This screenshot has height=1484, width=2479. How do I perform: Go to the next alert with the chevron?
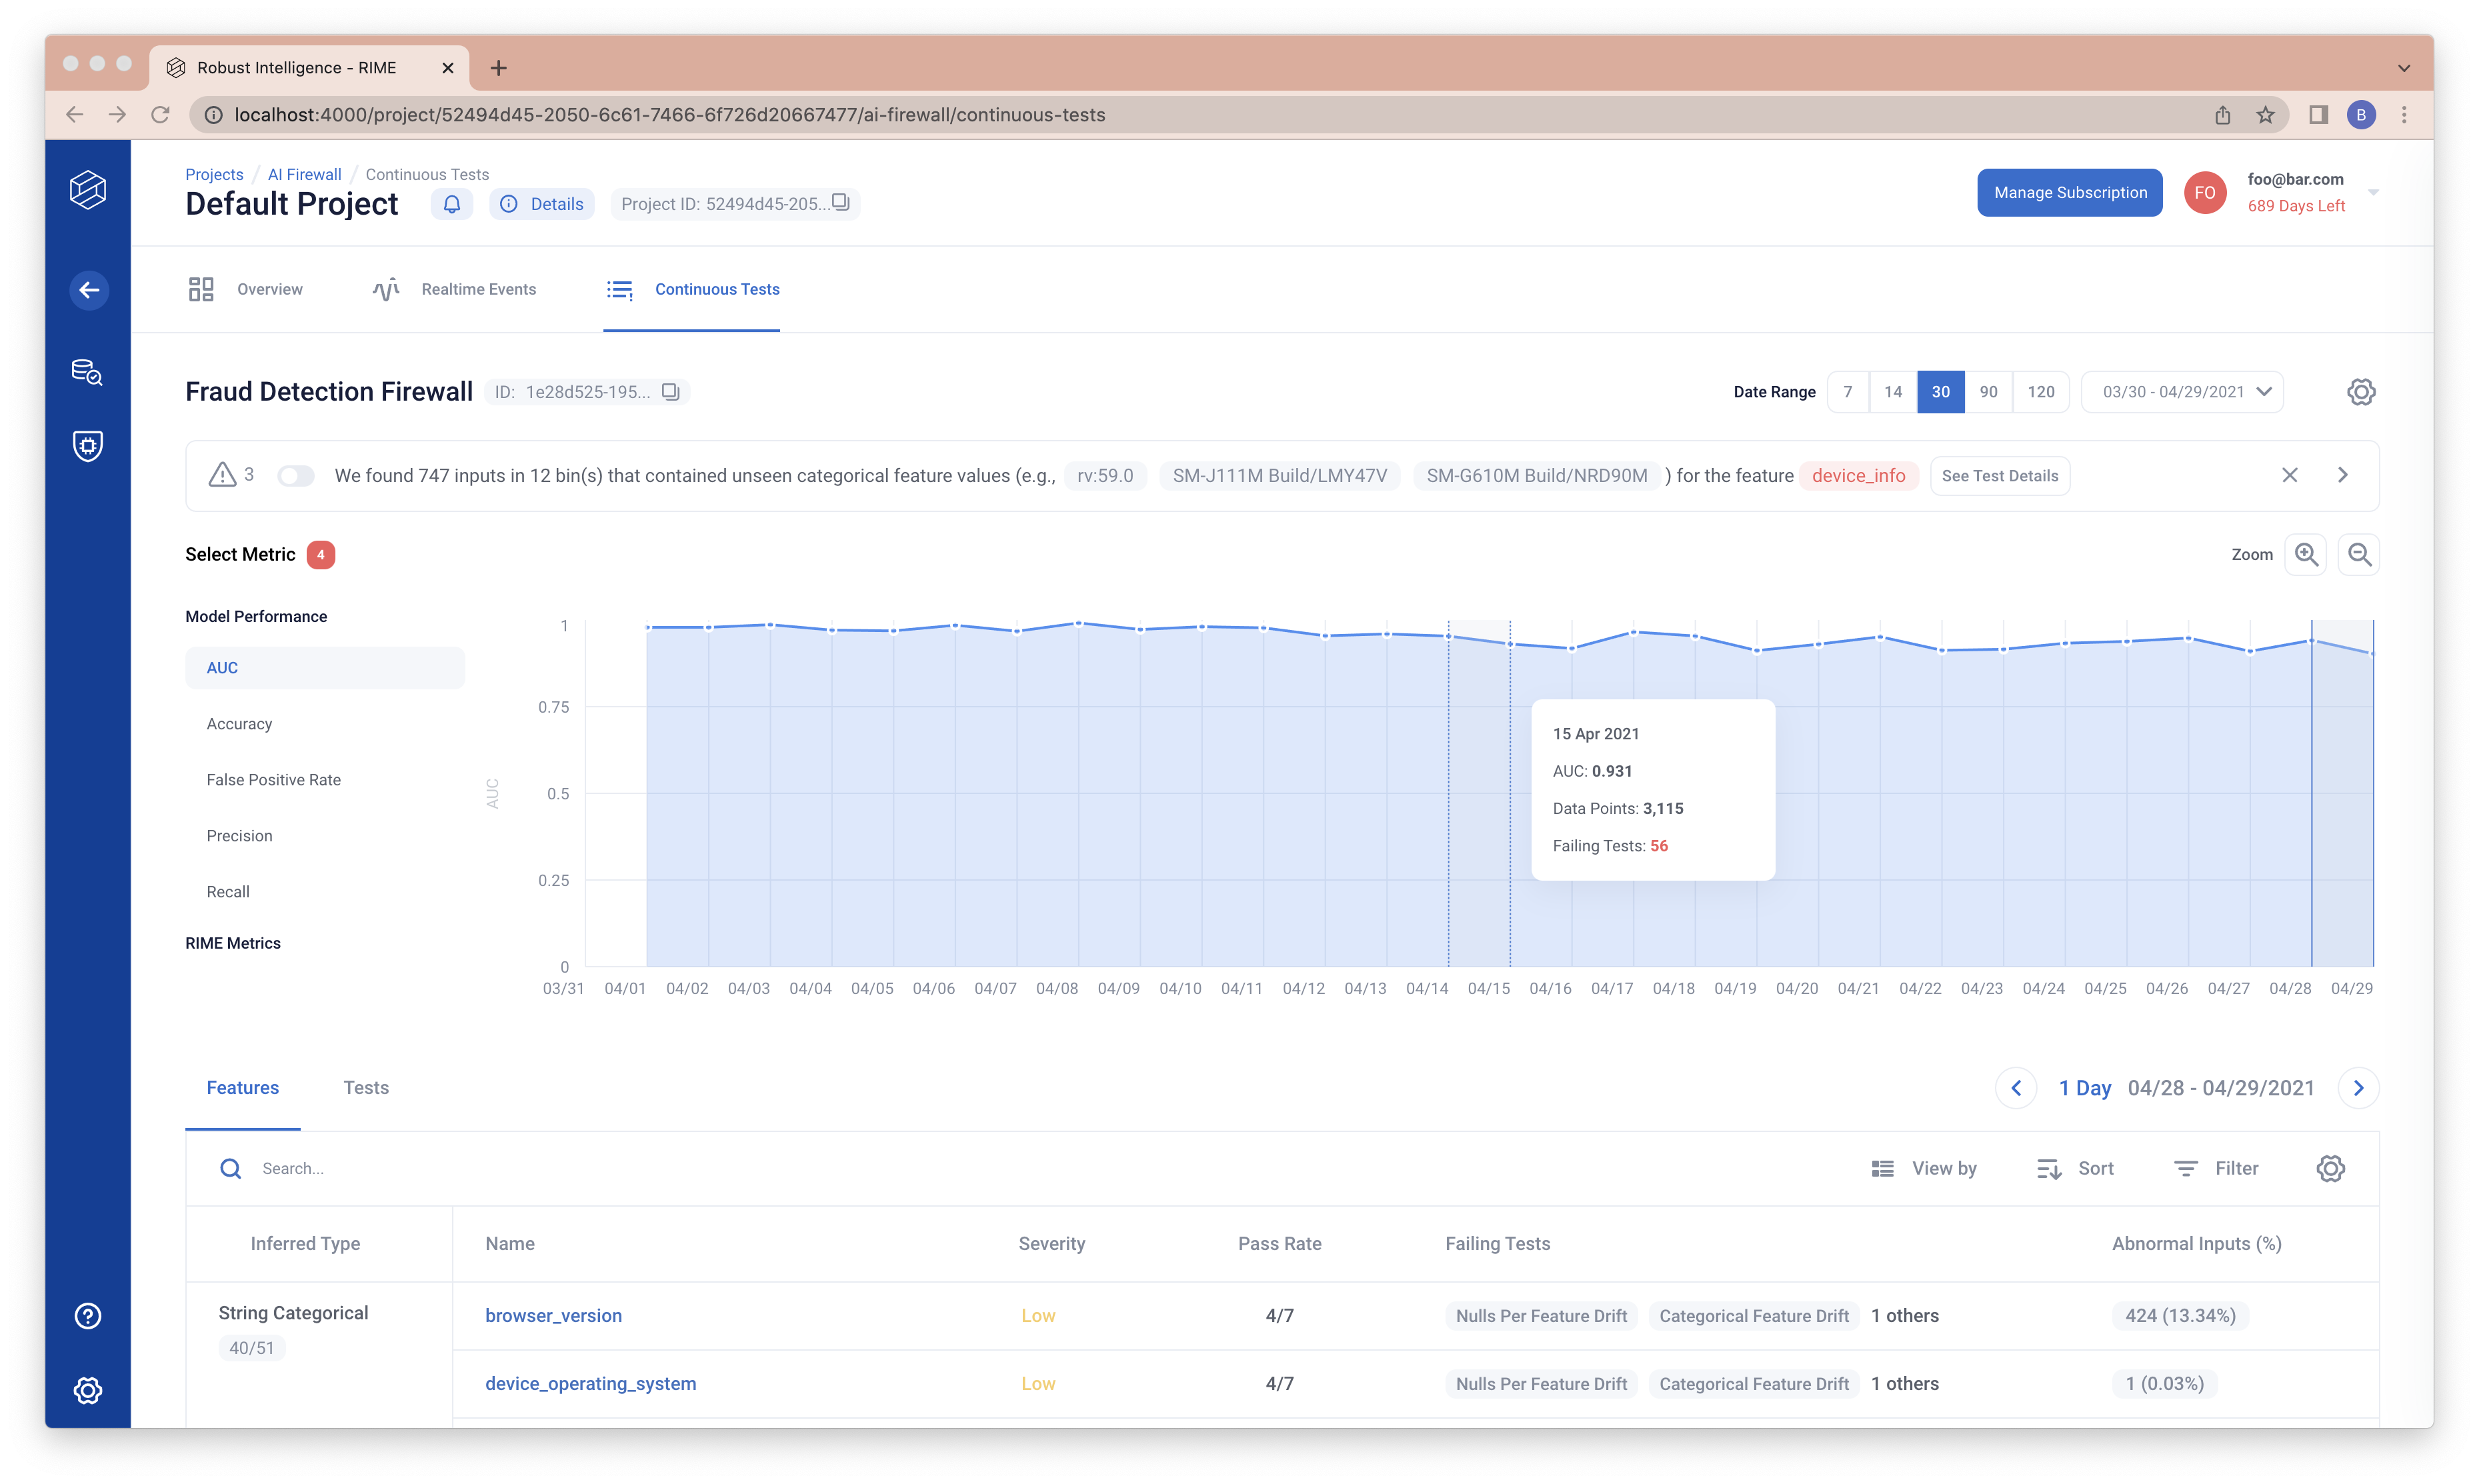(x=2343, y=475)
